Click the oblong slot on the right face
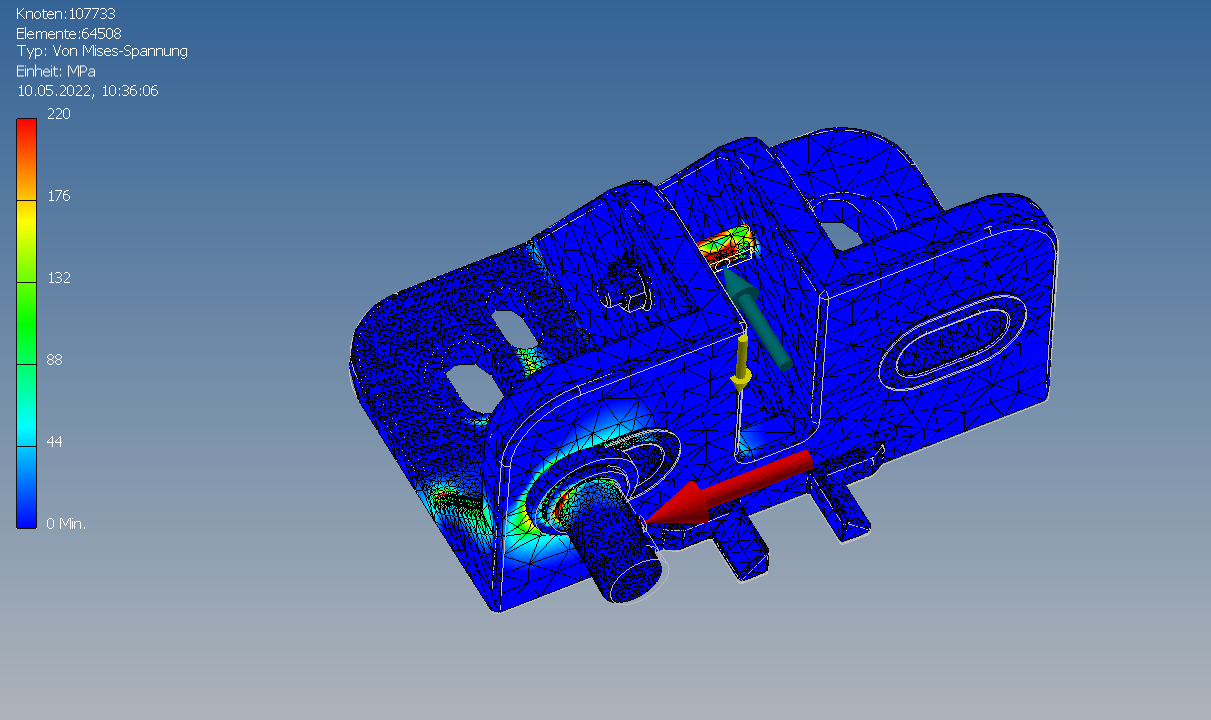The width and height of the screenshot is (1211, 720). coord(955,346)
